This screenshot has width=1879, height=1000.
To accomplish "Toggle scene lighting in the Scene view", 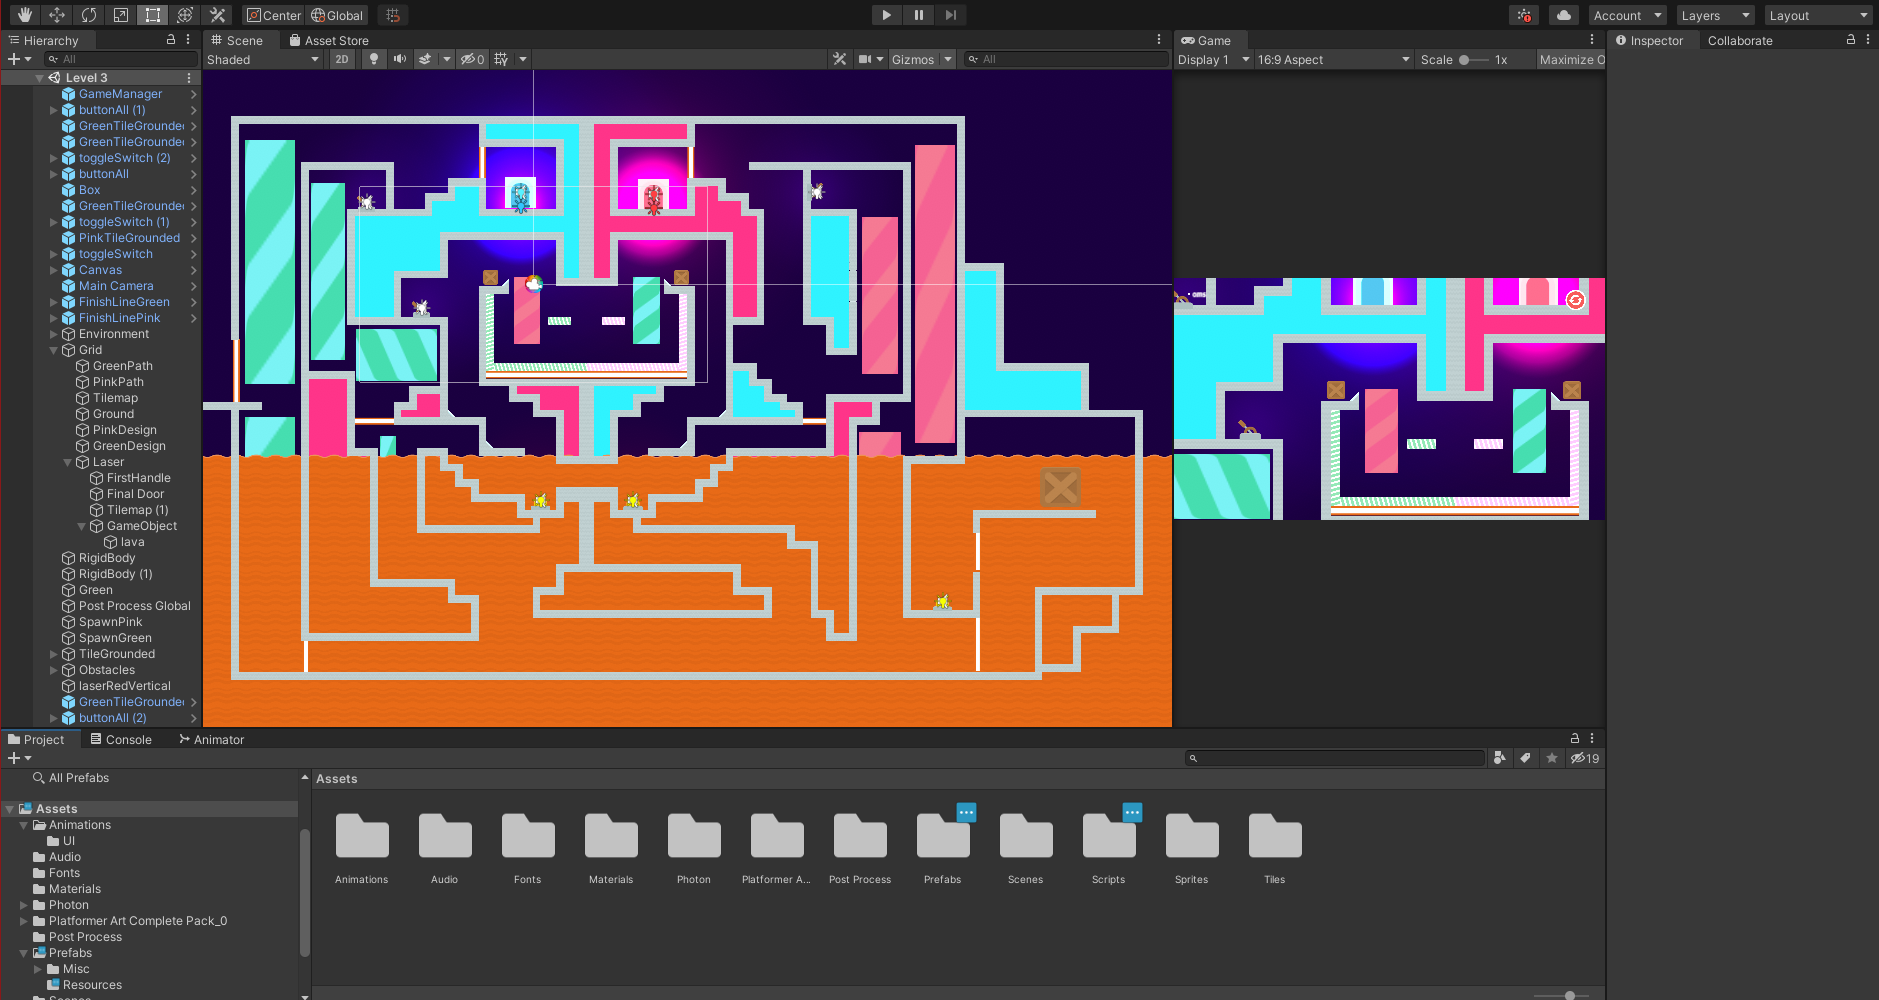I will tap(374, 59).
